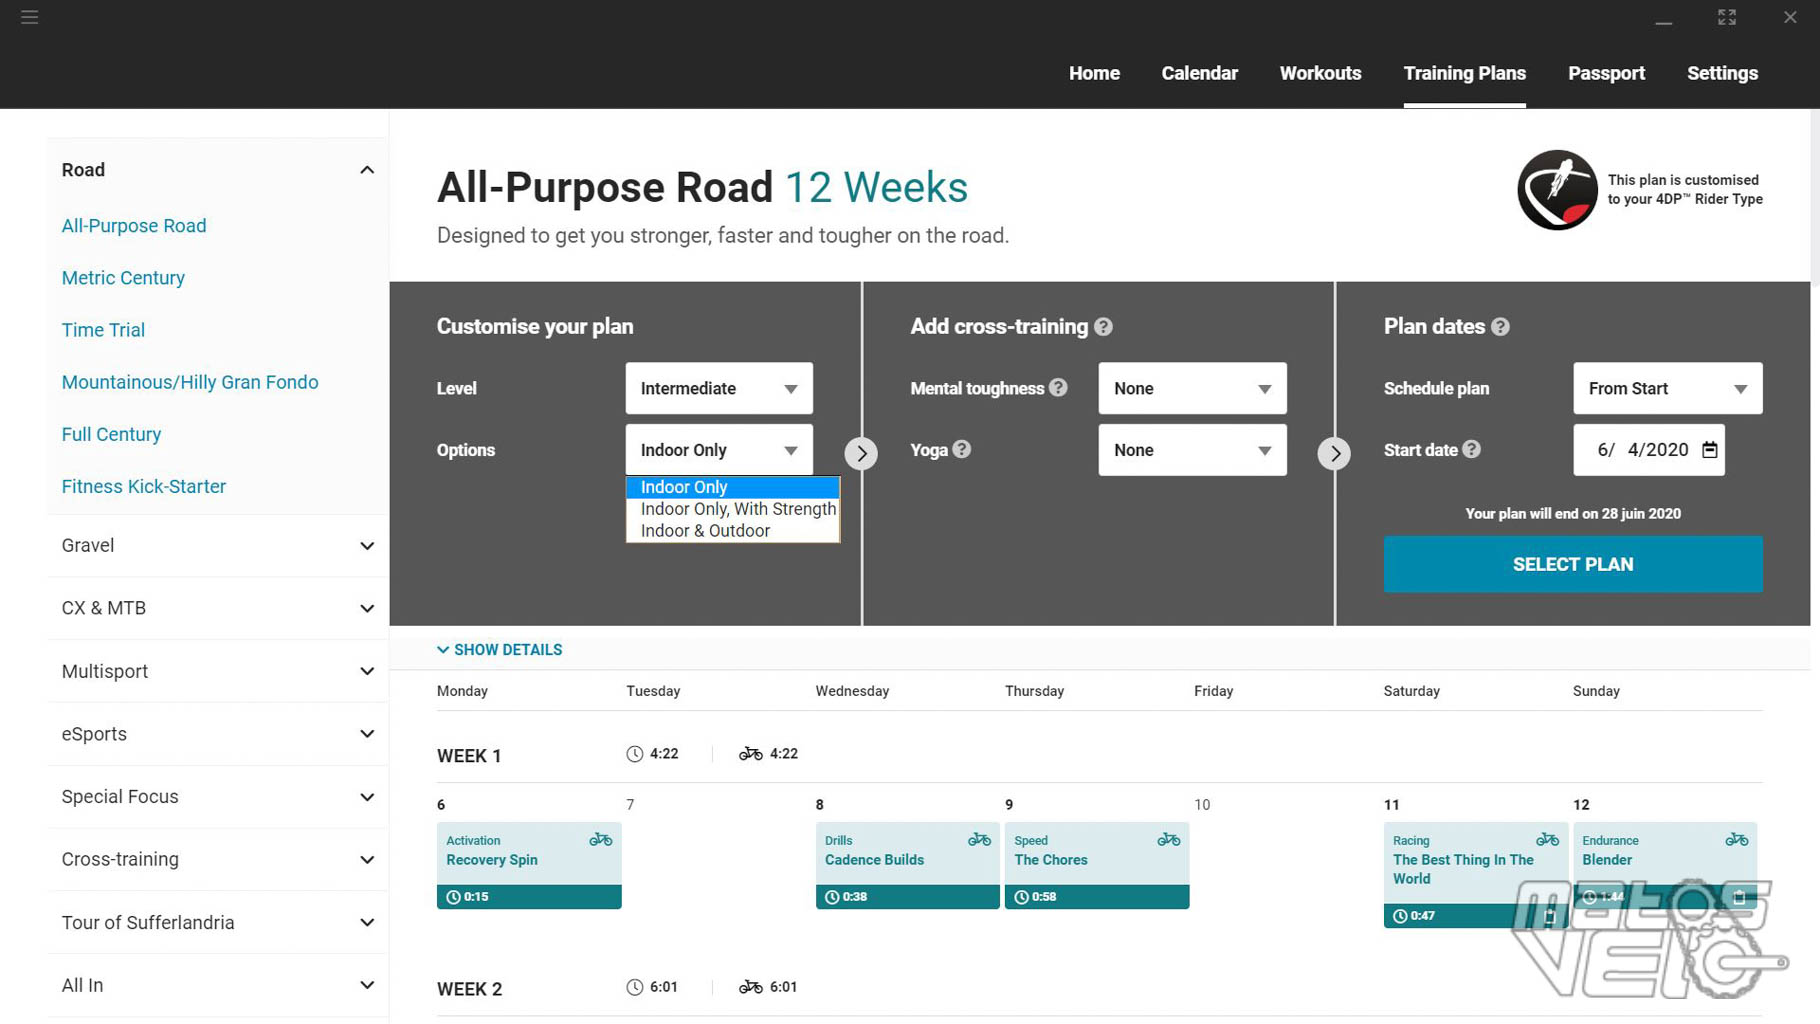Click the Week 1 total time clock icon

point(634,754)
